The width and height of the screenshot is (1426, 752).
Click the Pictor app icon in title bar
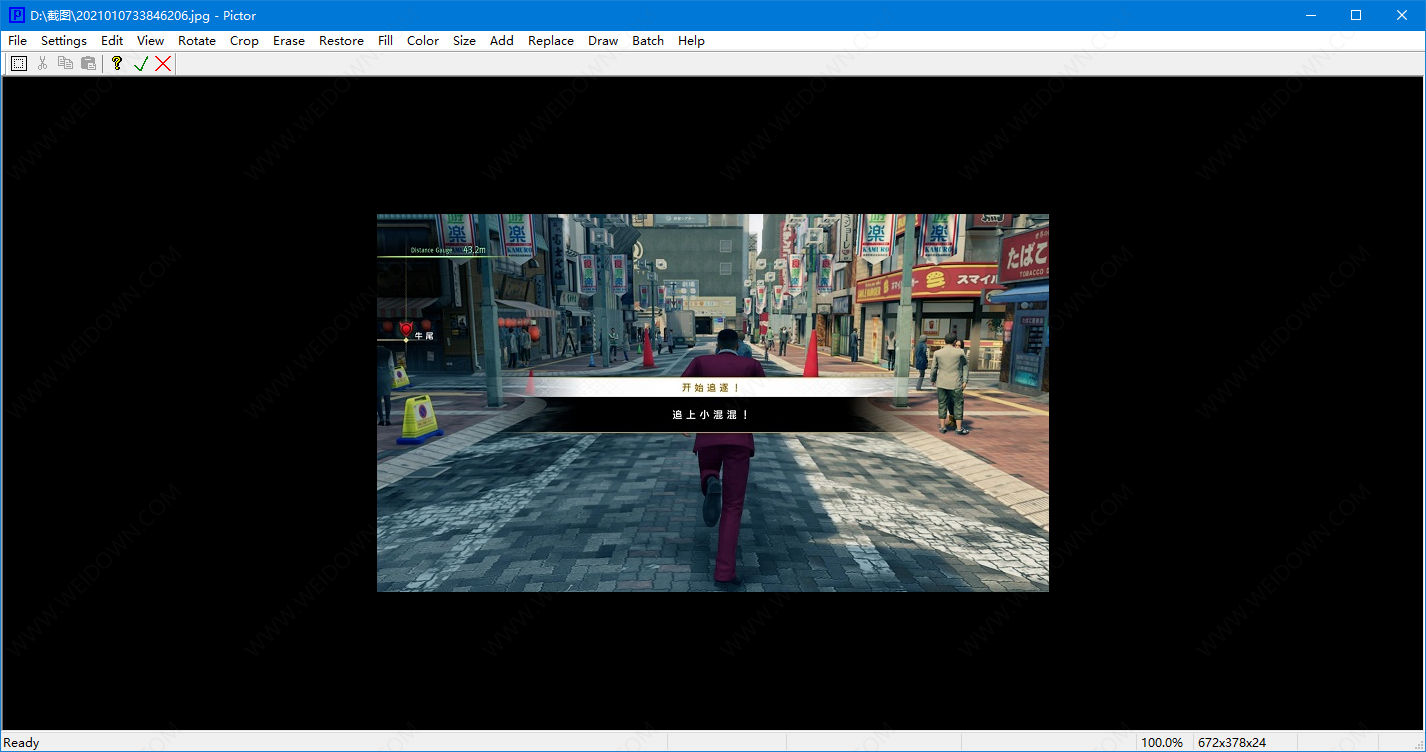[x=16, y=15]
